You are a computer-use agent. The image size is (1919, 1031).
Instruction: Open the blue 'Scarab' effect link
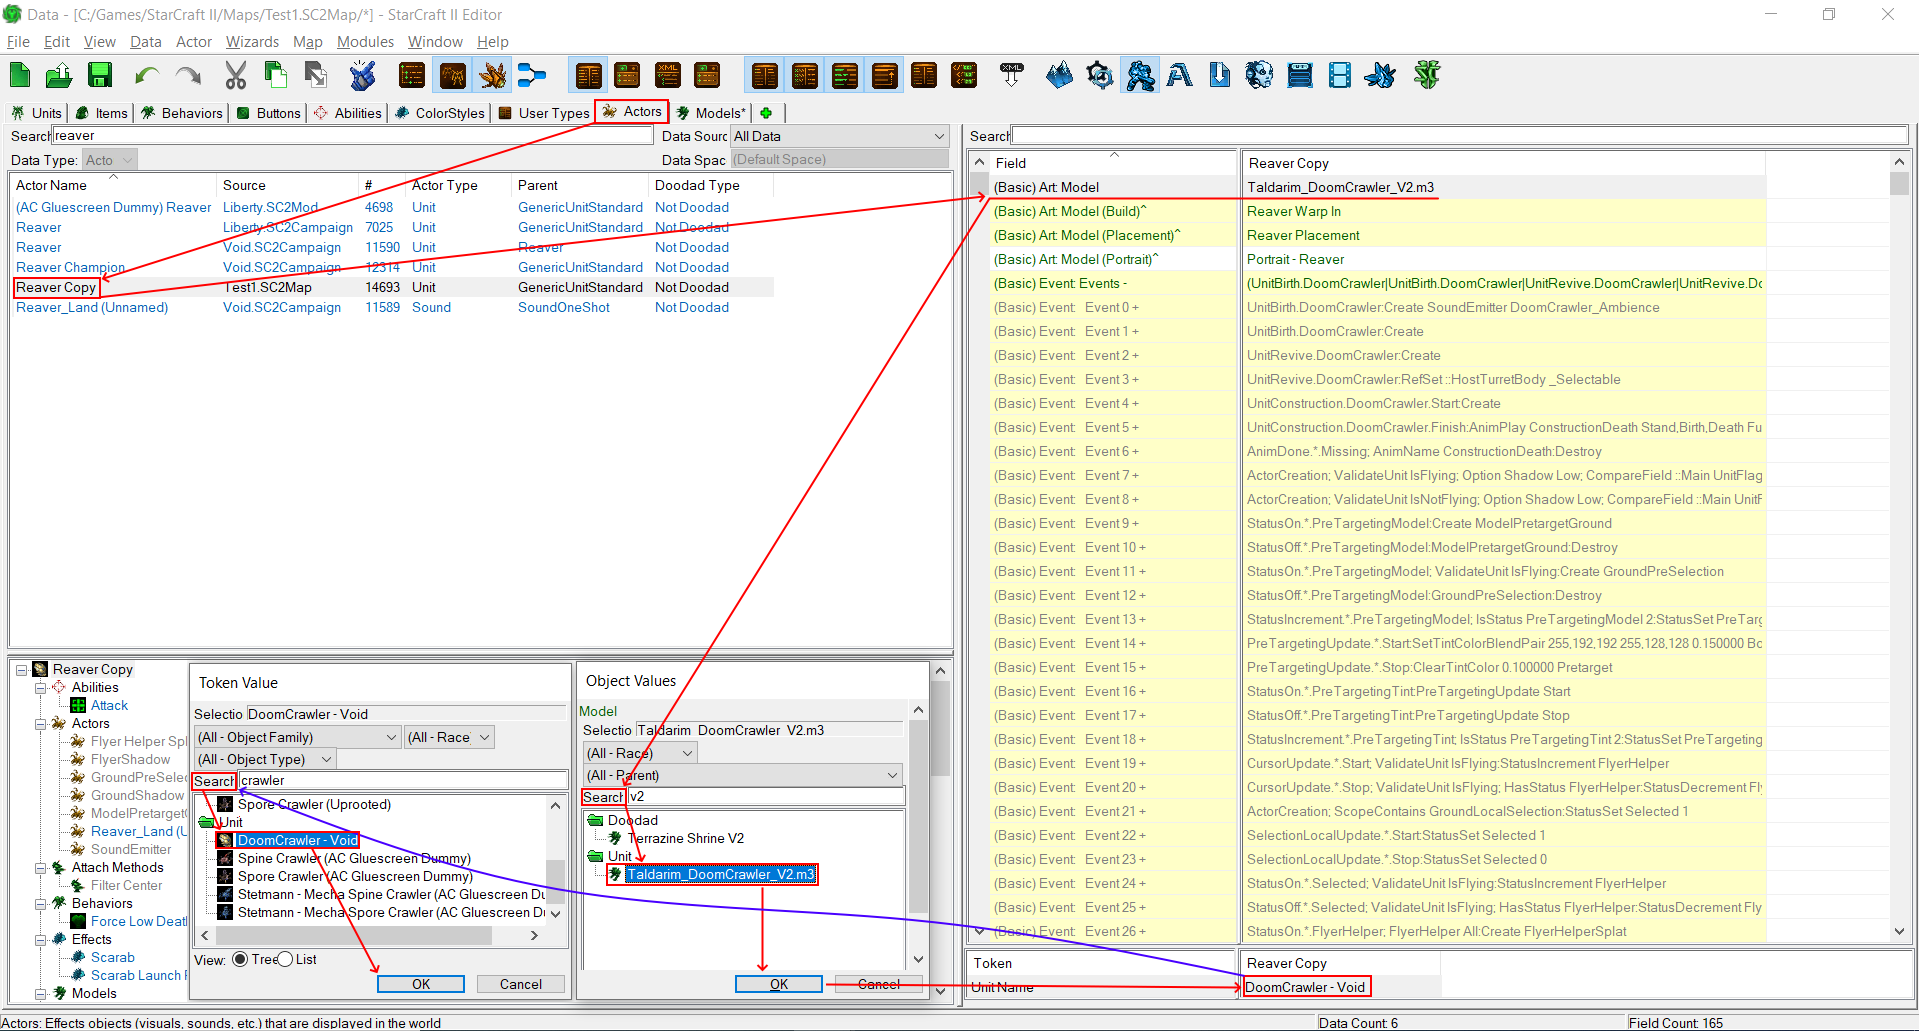click(x=113, y=958)
